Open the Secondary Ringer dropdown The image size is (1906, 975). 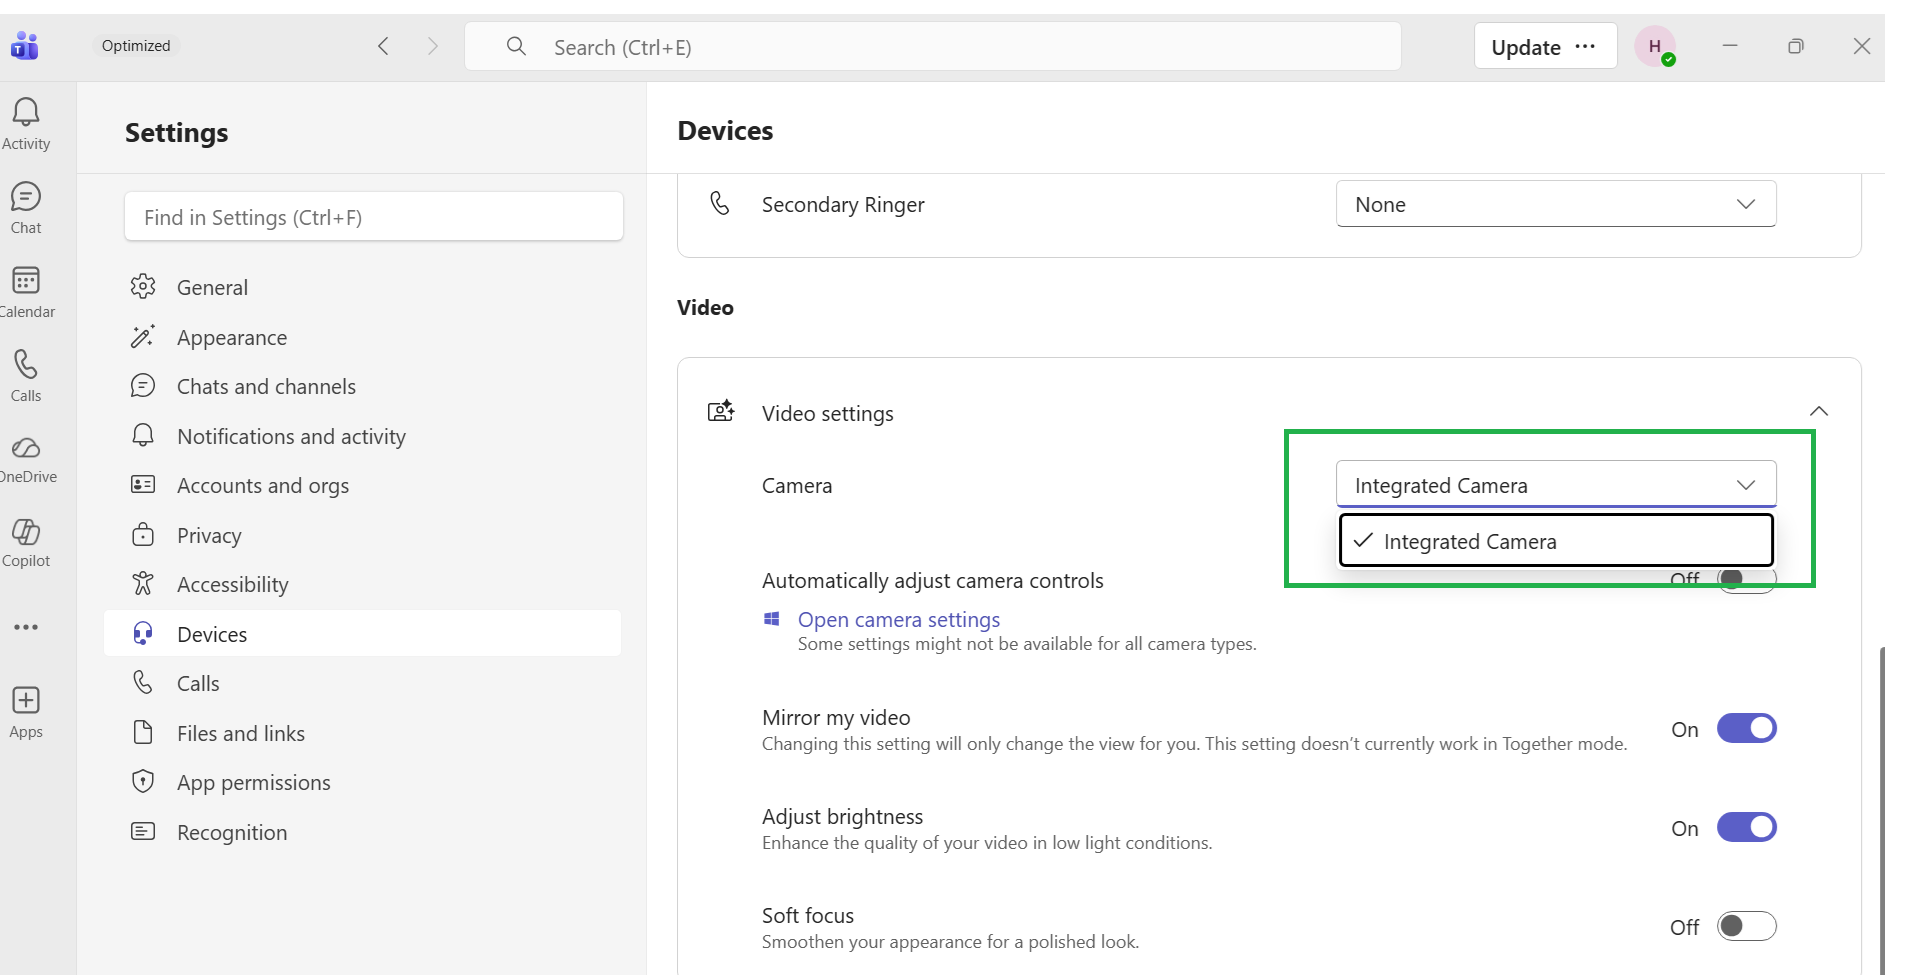point(1556,204)
